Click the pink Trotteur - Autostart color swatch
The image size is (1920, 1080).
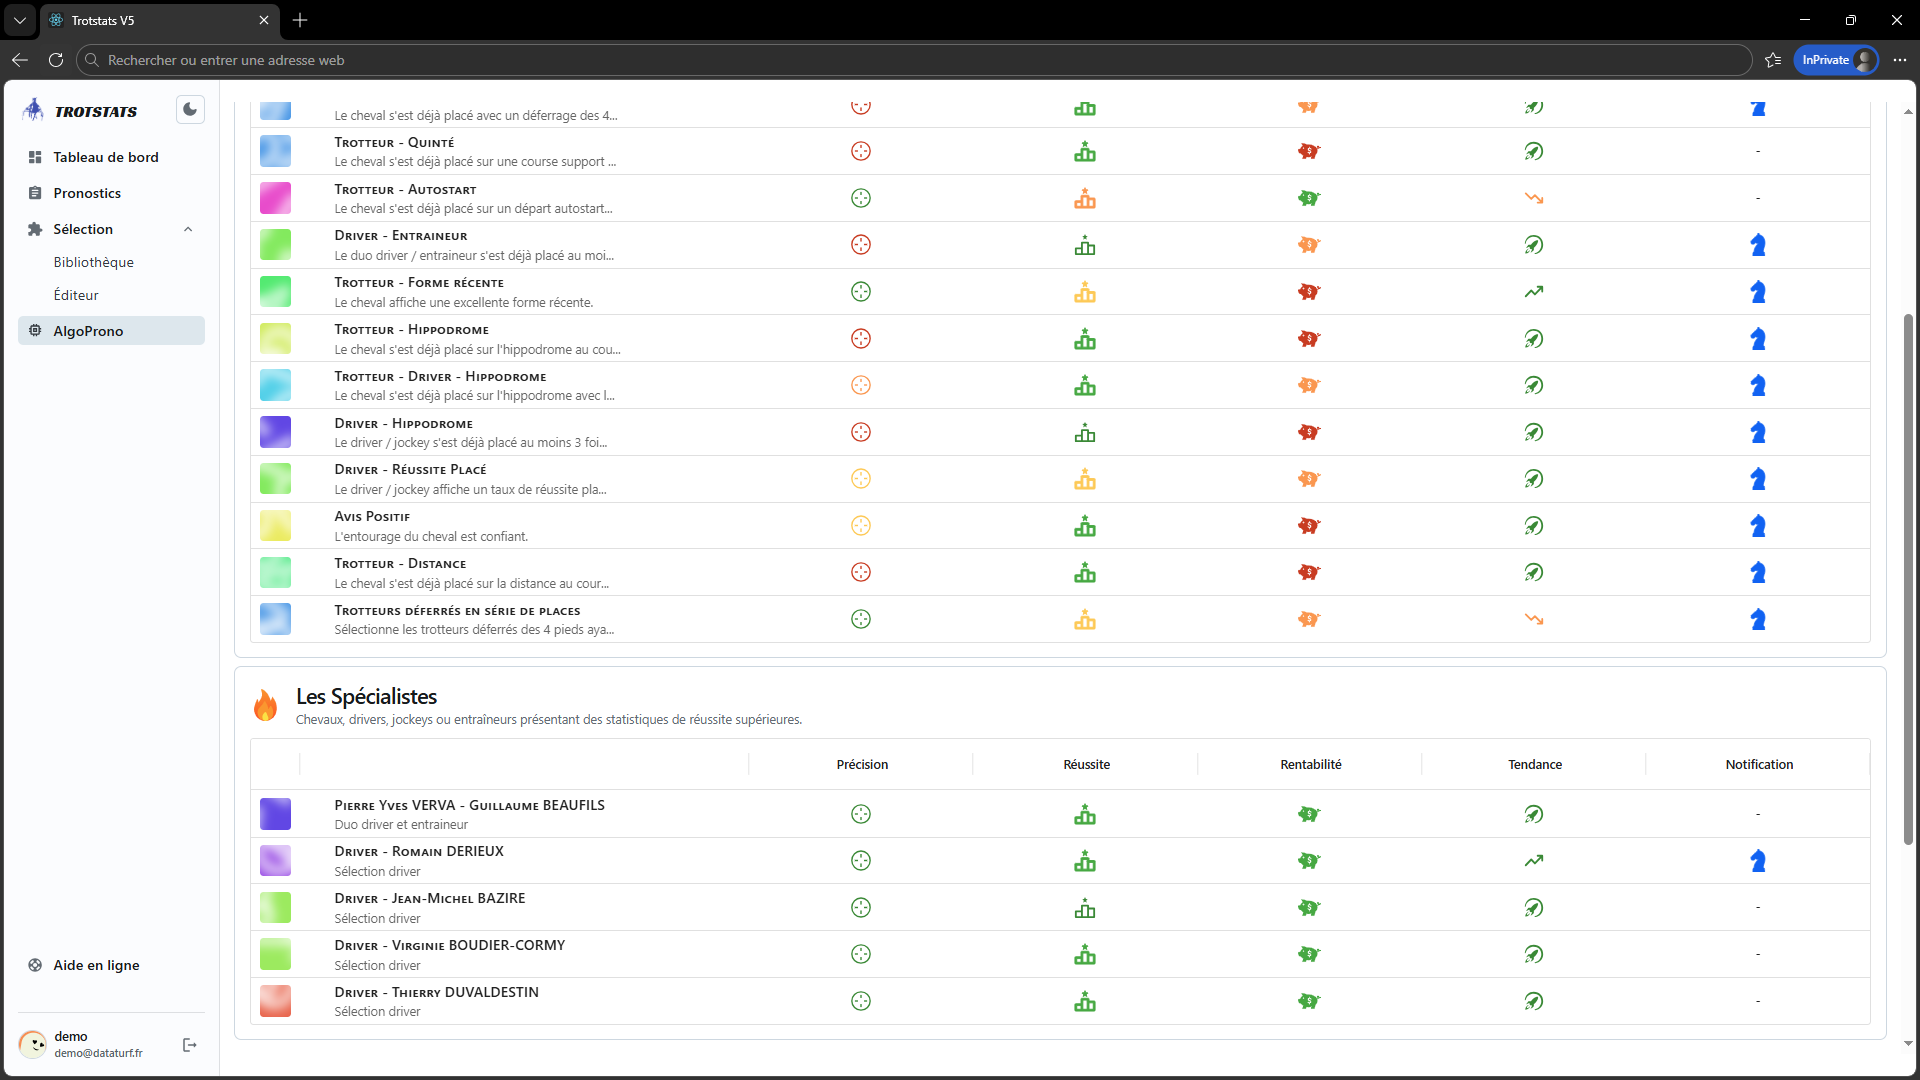coord(275,198)
